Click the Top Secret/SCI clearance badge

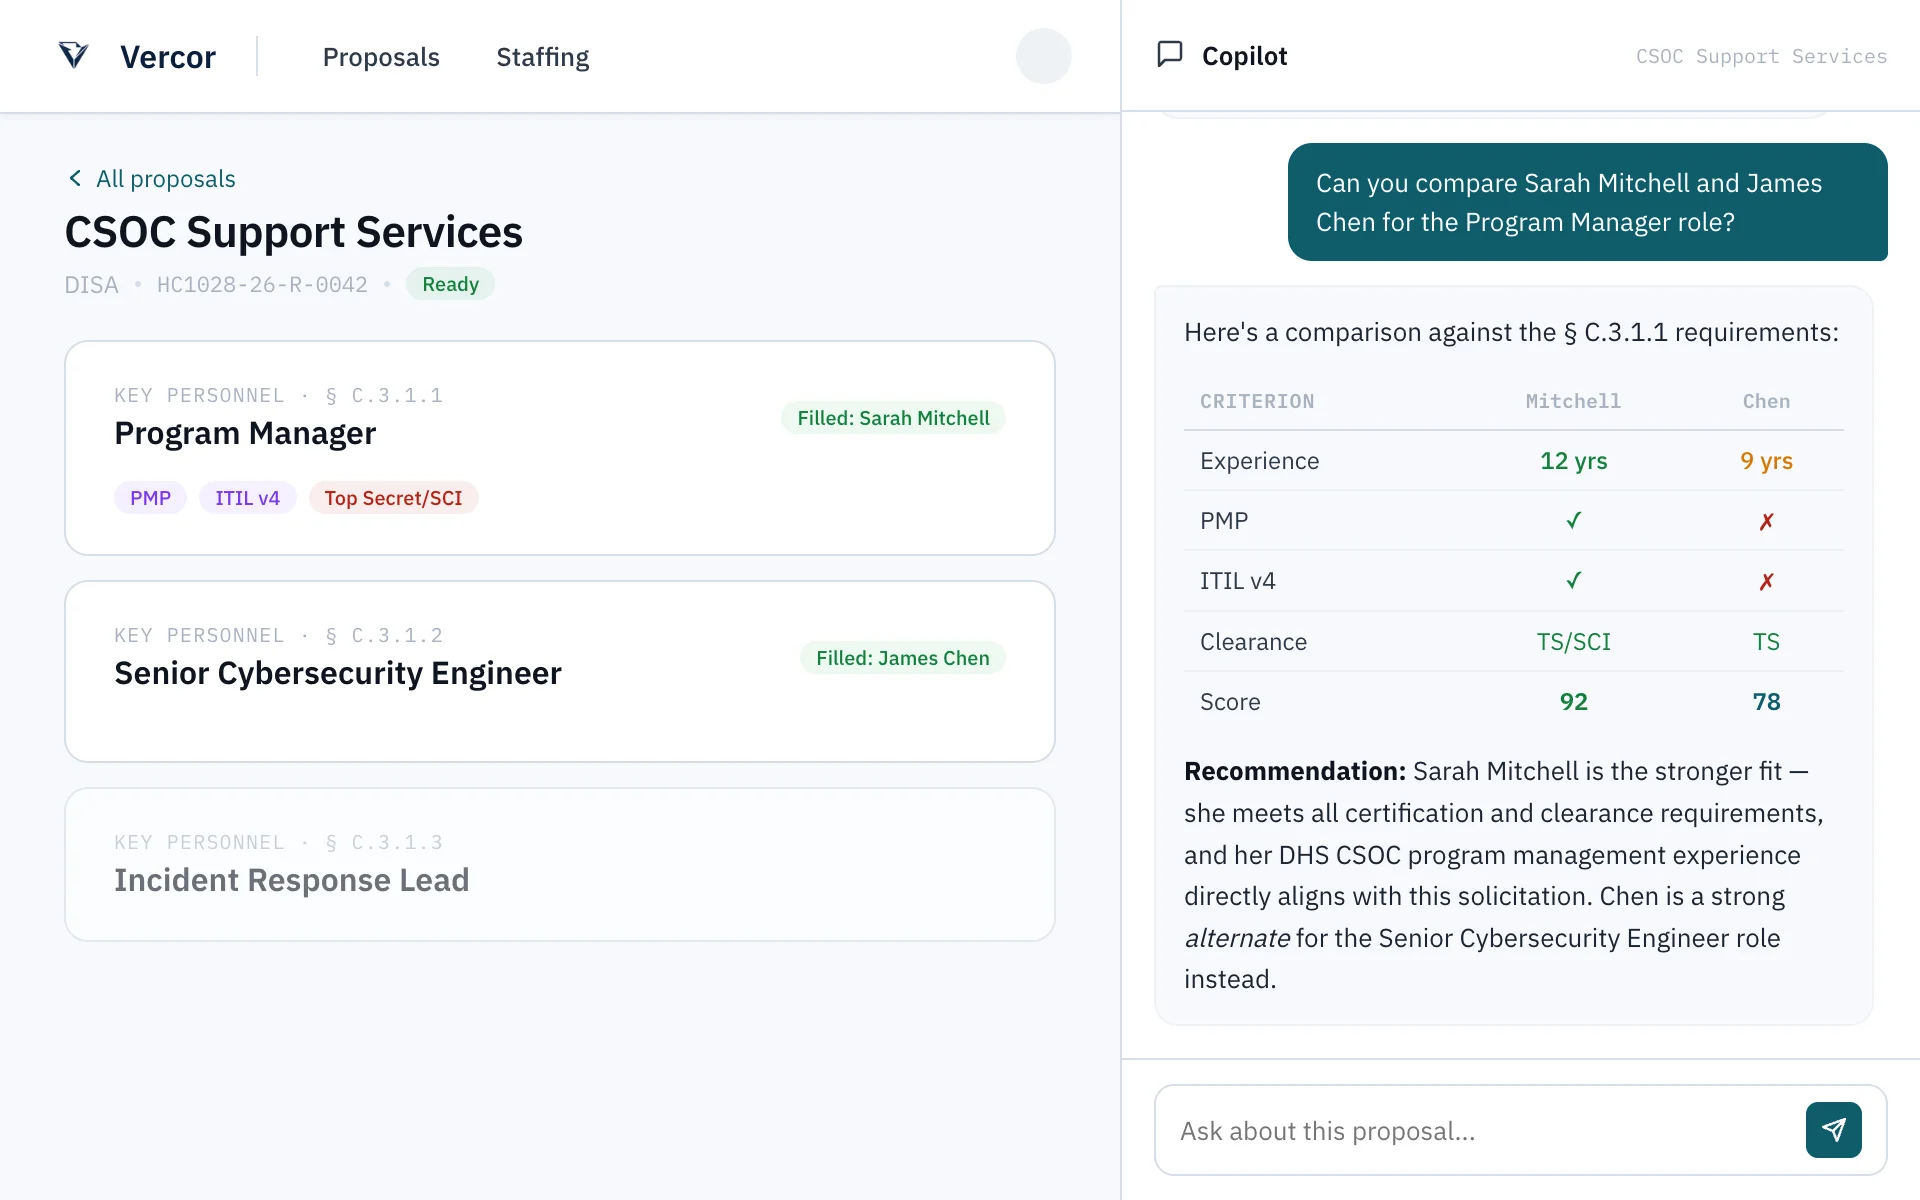click(393, 497)
